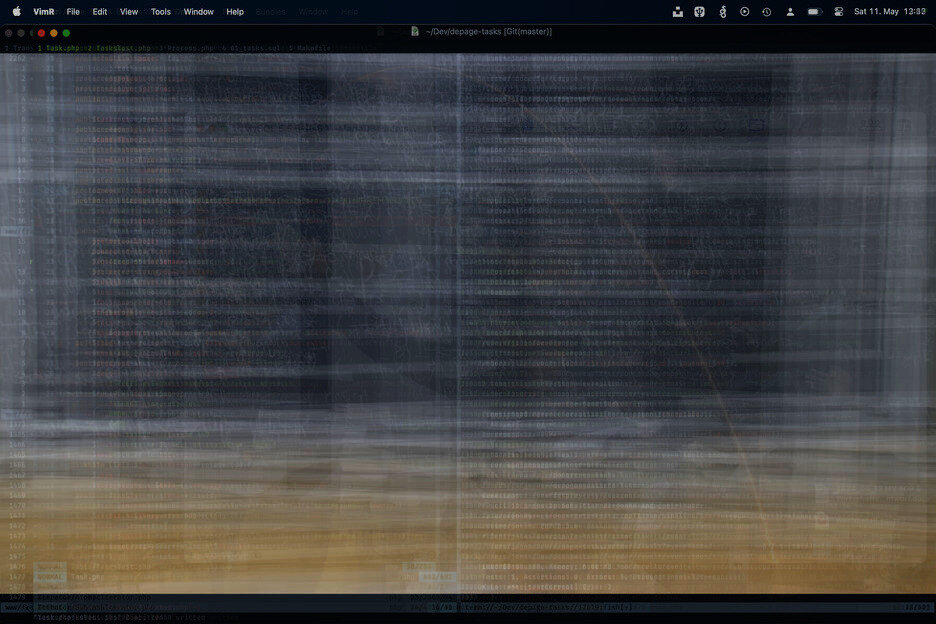The height and width of the screenshot is (624, 936).
Task: Click the inbox tray icon in the menu bar
Action: tap(678, 11)
